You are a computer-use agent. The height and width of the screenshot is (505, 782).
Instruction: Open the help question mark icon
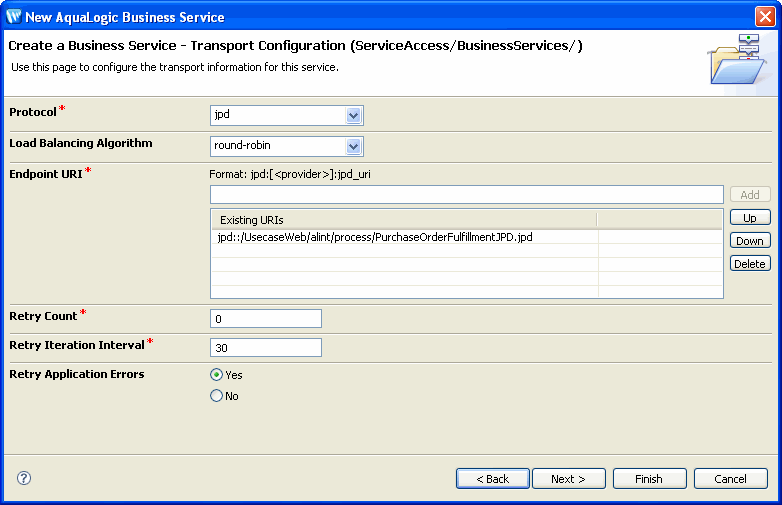[x=24, y=478]
